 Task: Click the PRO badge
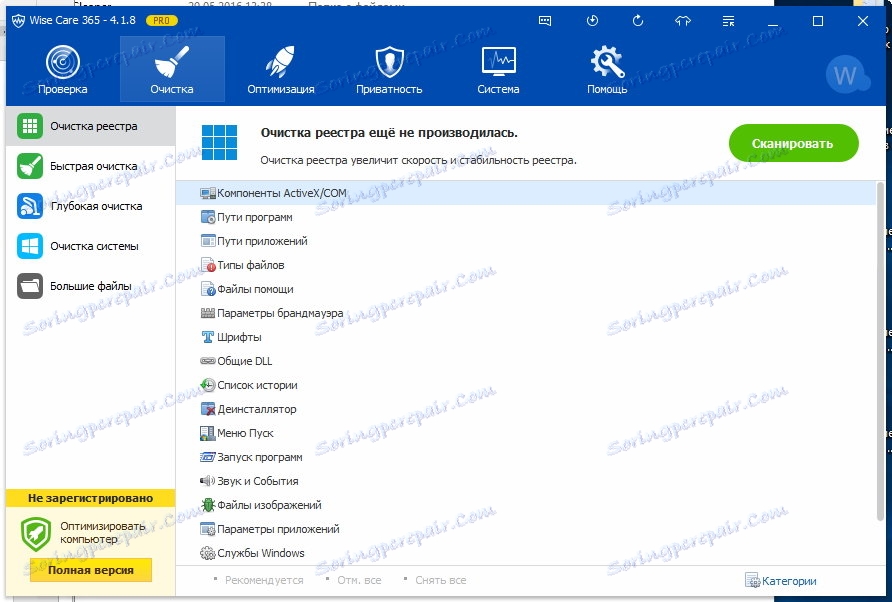[x=162, y=20]
